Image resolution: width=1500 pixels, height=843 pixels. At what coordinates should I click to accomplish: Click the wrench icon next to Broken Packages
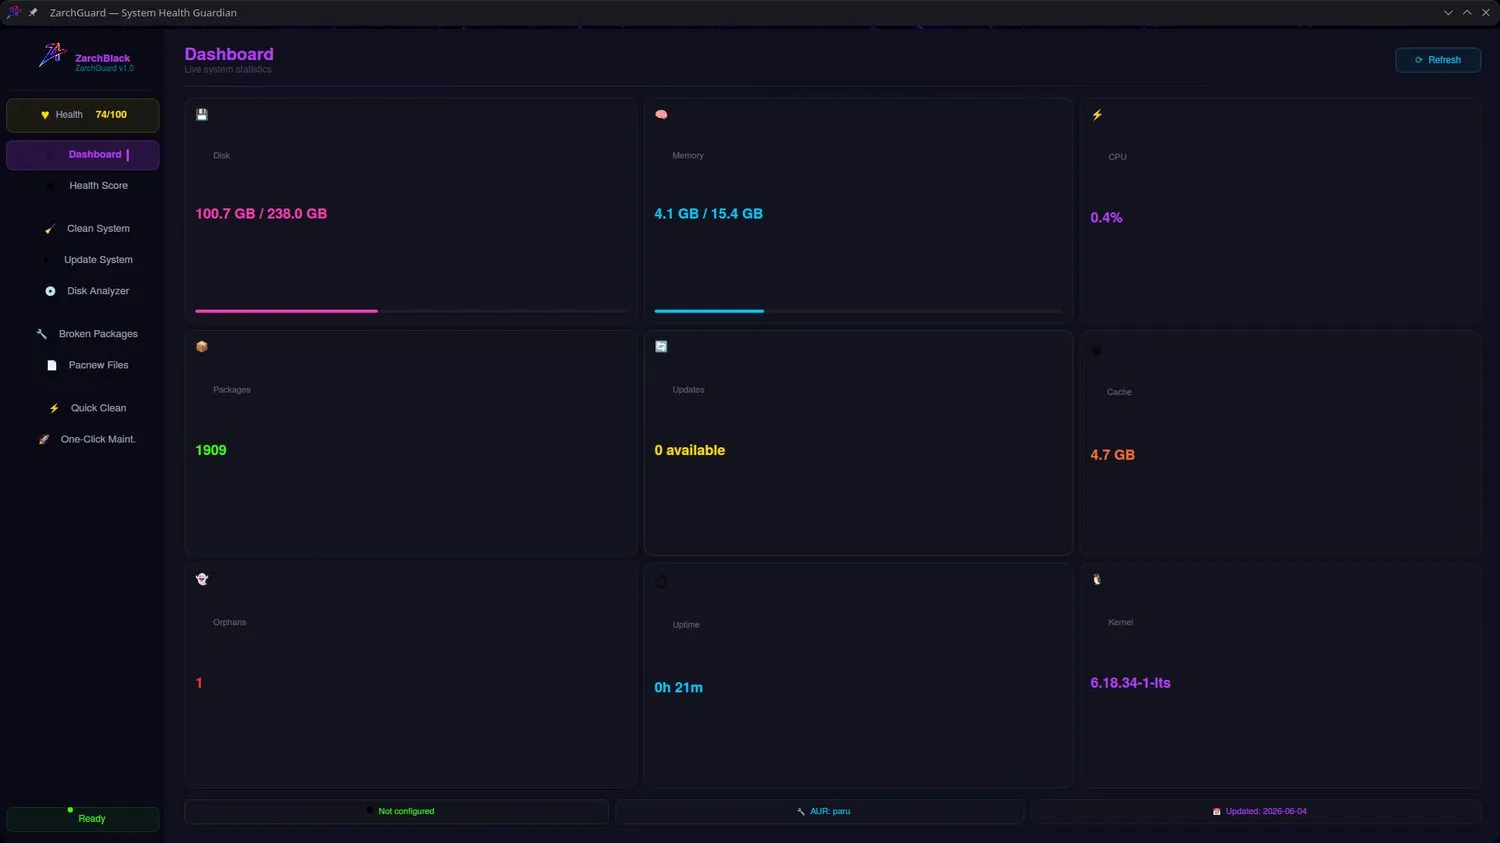coord(42,334)
